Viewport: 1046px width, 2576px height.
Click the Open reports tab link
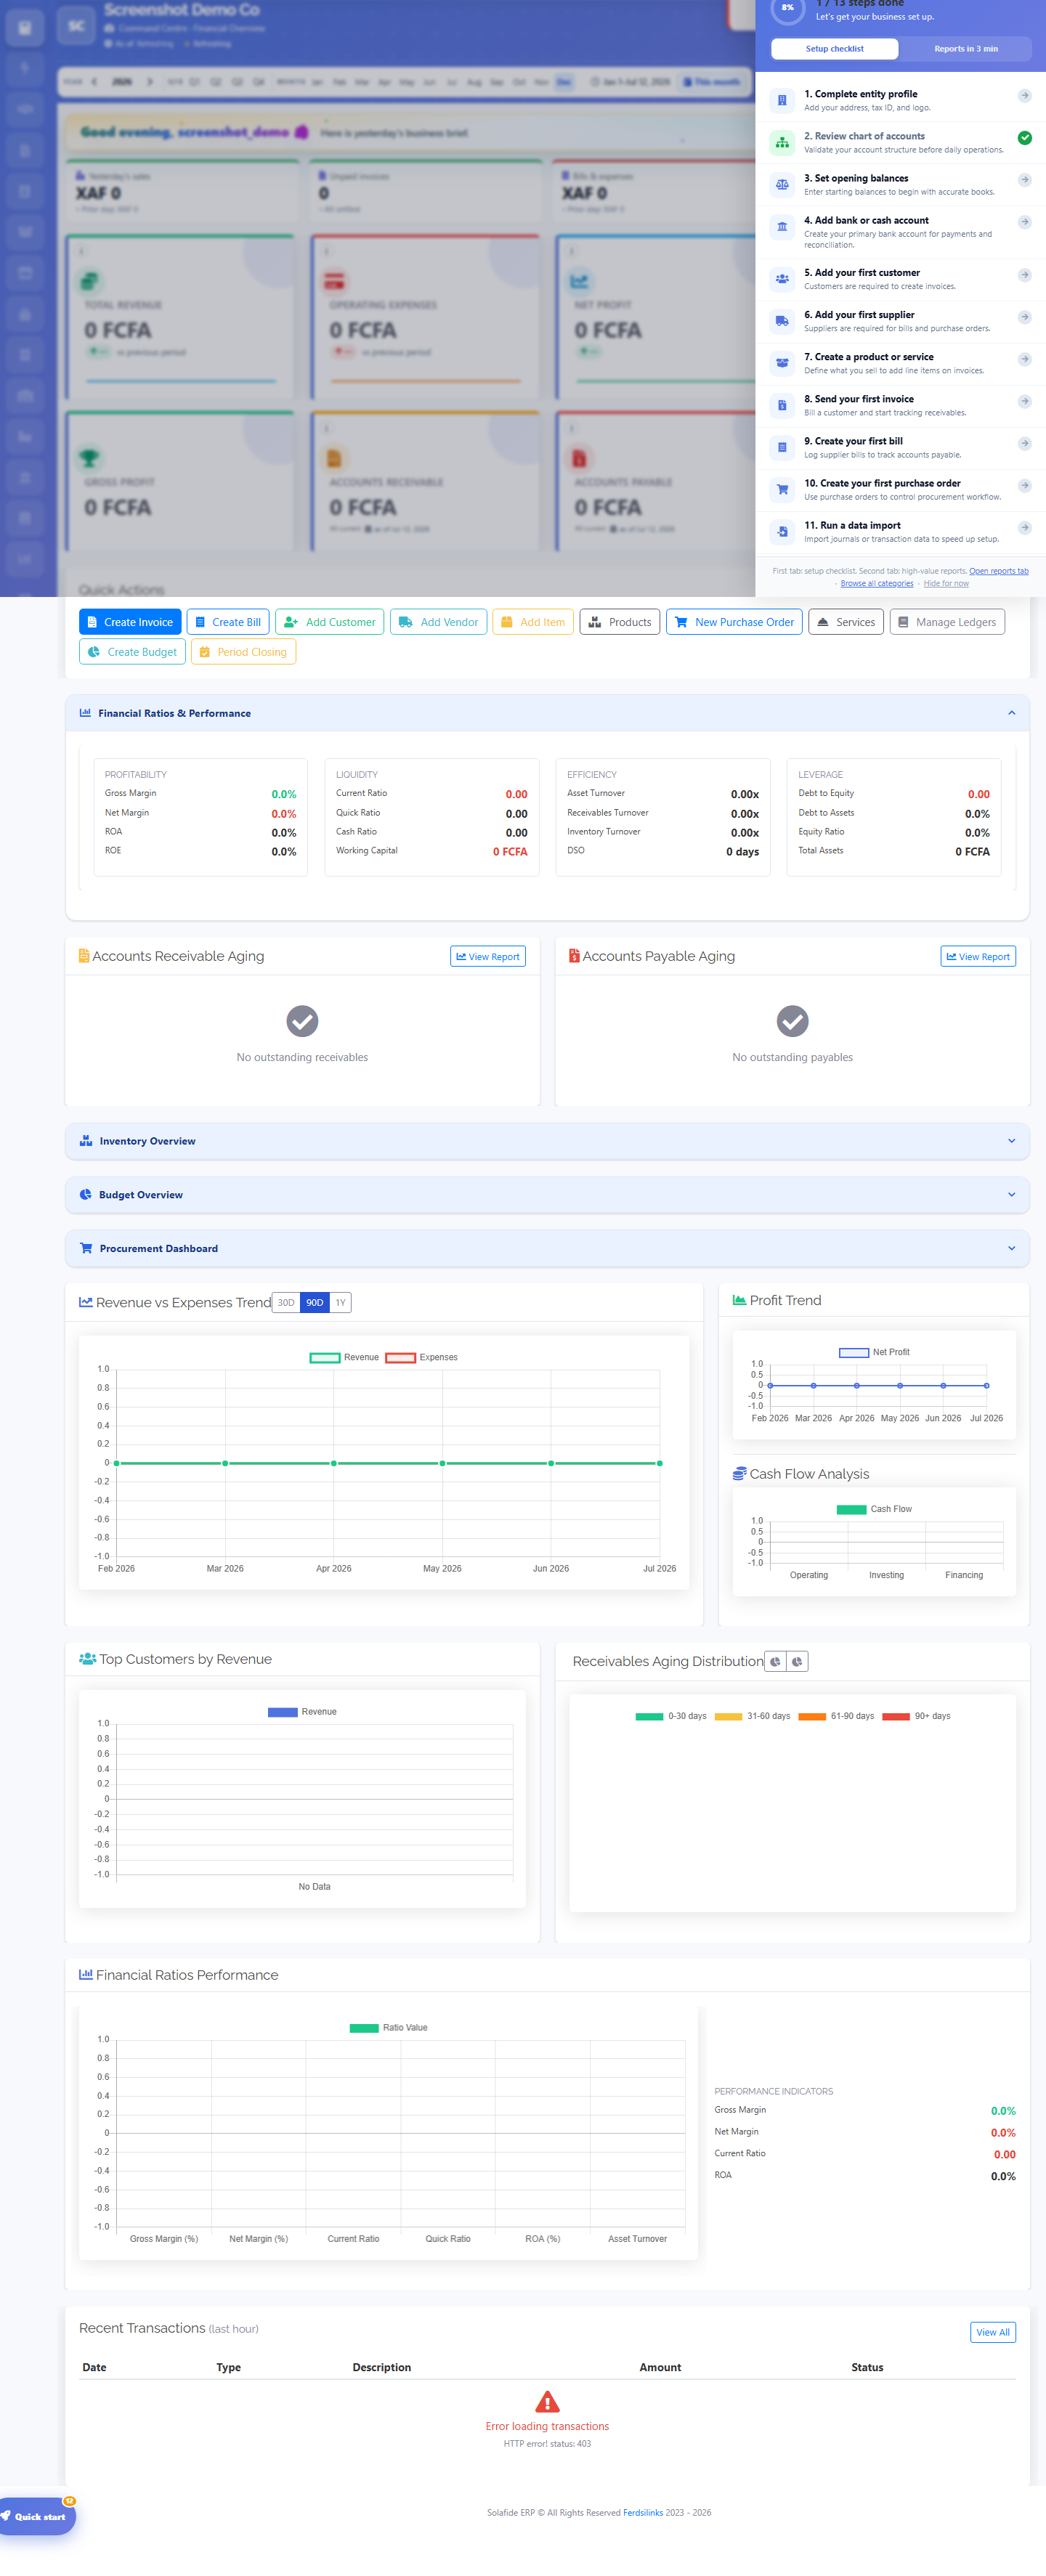[x=998, y=571]
